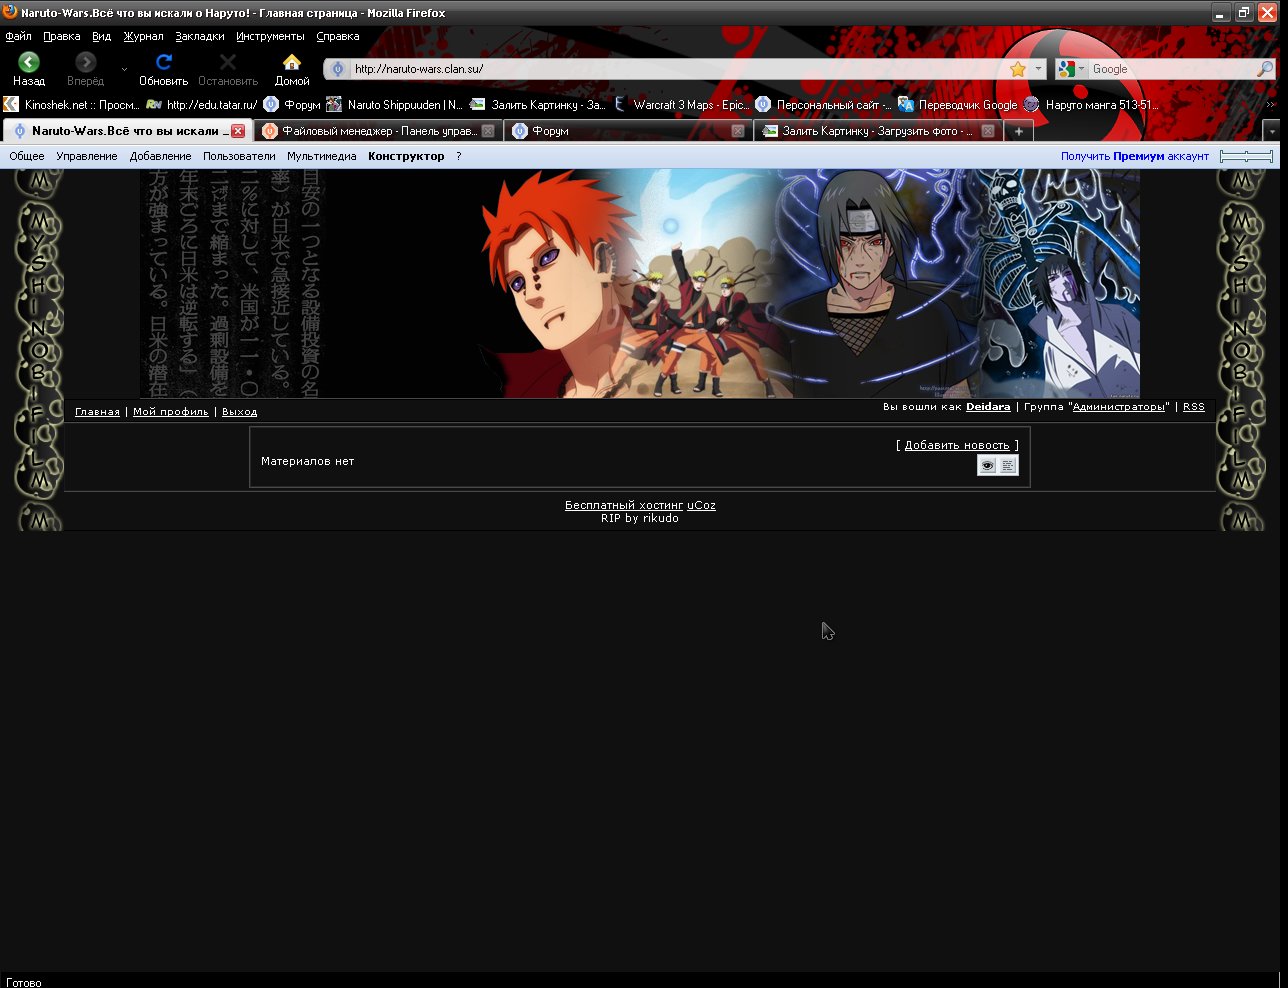
Task: Open the Залить Картинку bookmark in bookmarks bar
Action: pos(538,104)
